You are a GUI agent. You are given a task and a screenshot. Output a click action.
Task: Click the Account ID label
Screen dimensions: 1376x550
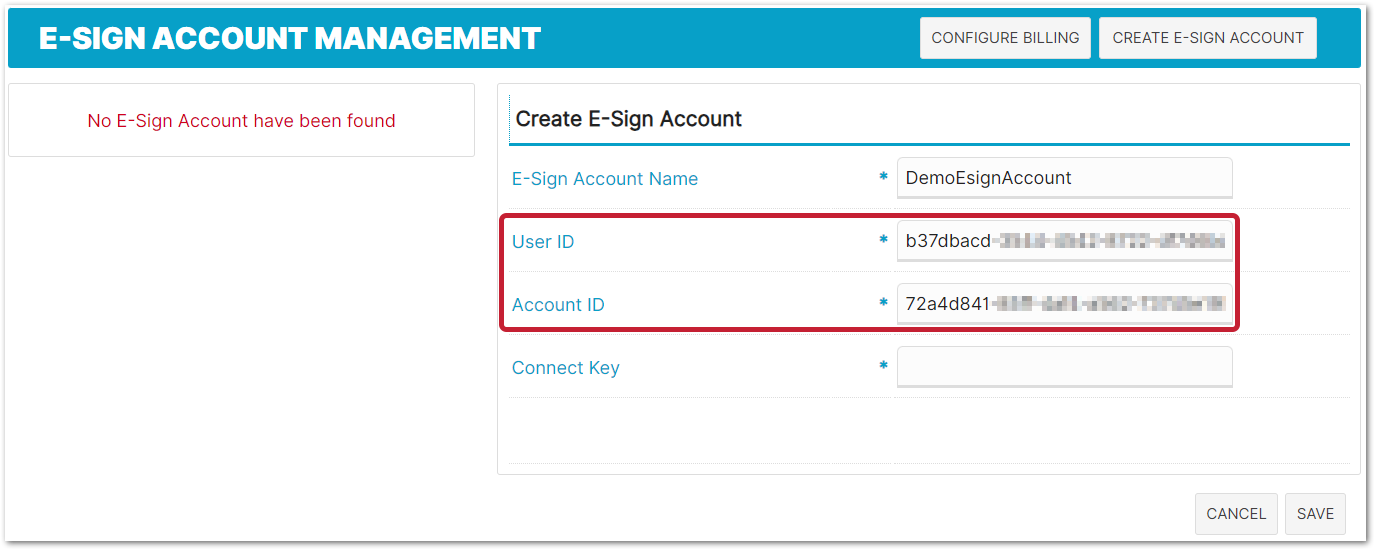point(558,305)
